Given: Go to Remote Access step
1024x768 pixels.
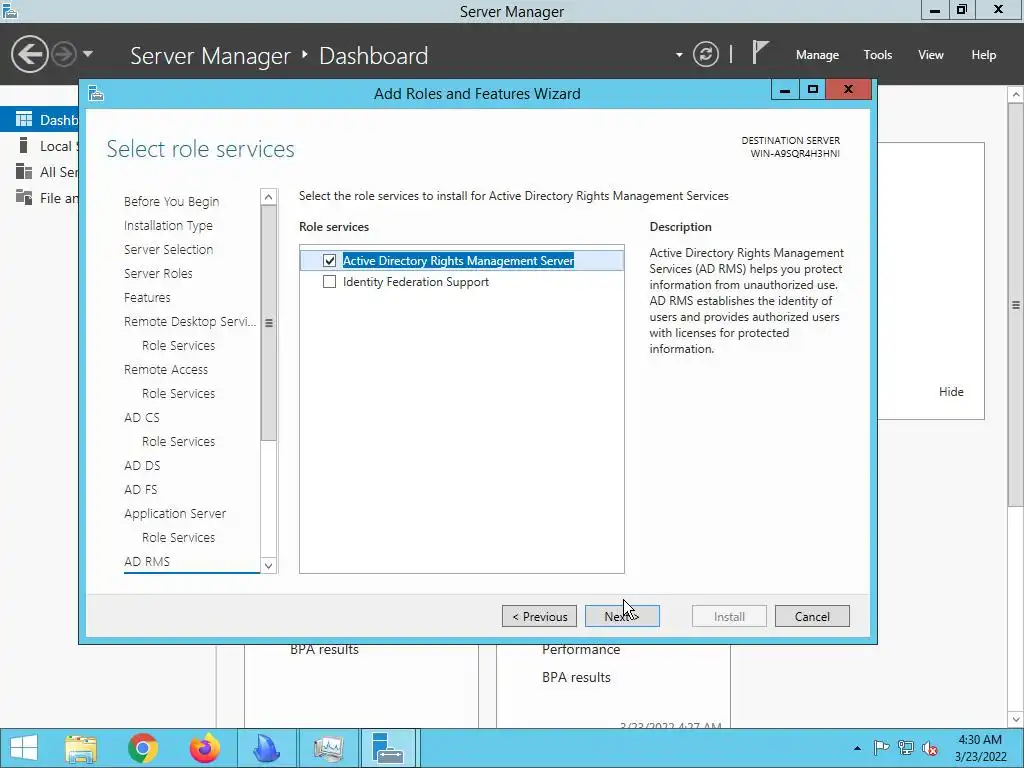Looking at the screenshot, I should (x=166, y=370).
